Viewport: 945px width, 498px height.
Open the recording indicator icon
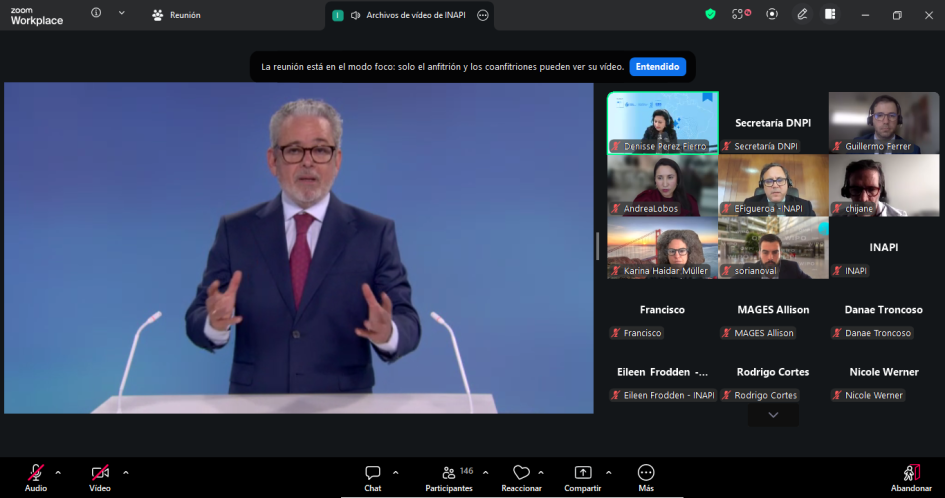point(772,14)
